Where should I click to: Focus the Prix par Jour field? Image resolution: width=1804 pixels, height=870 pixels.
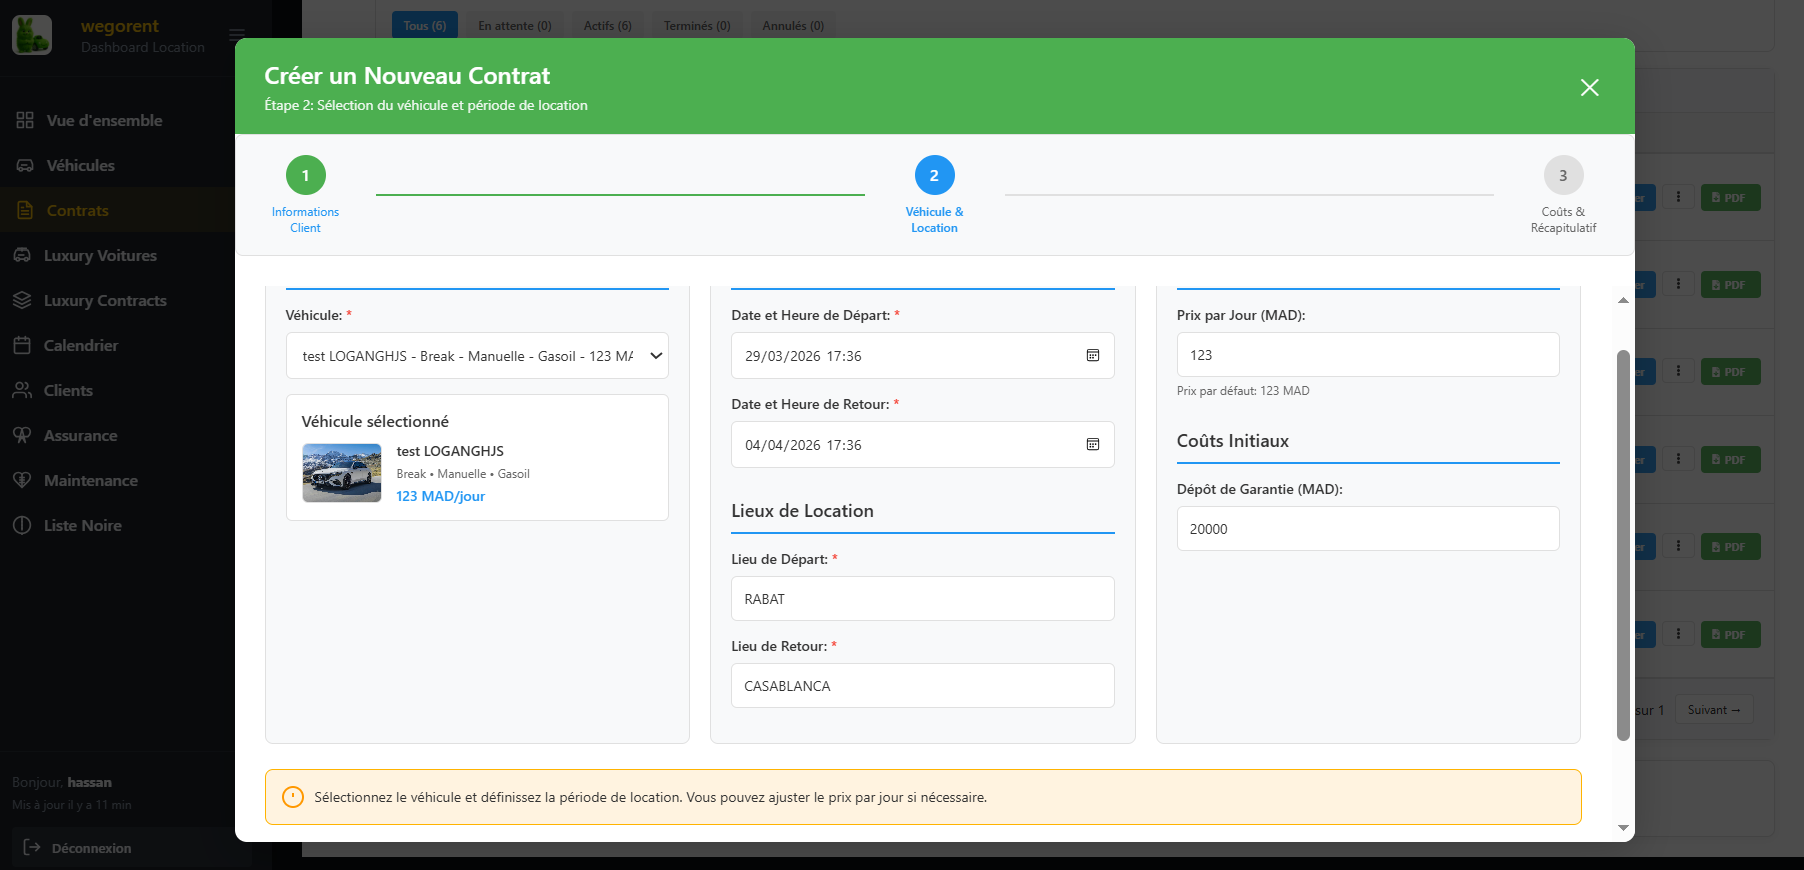[x=1367, y=355]
